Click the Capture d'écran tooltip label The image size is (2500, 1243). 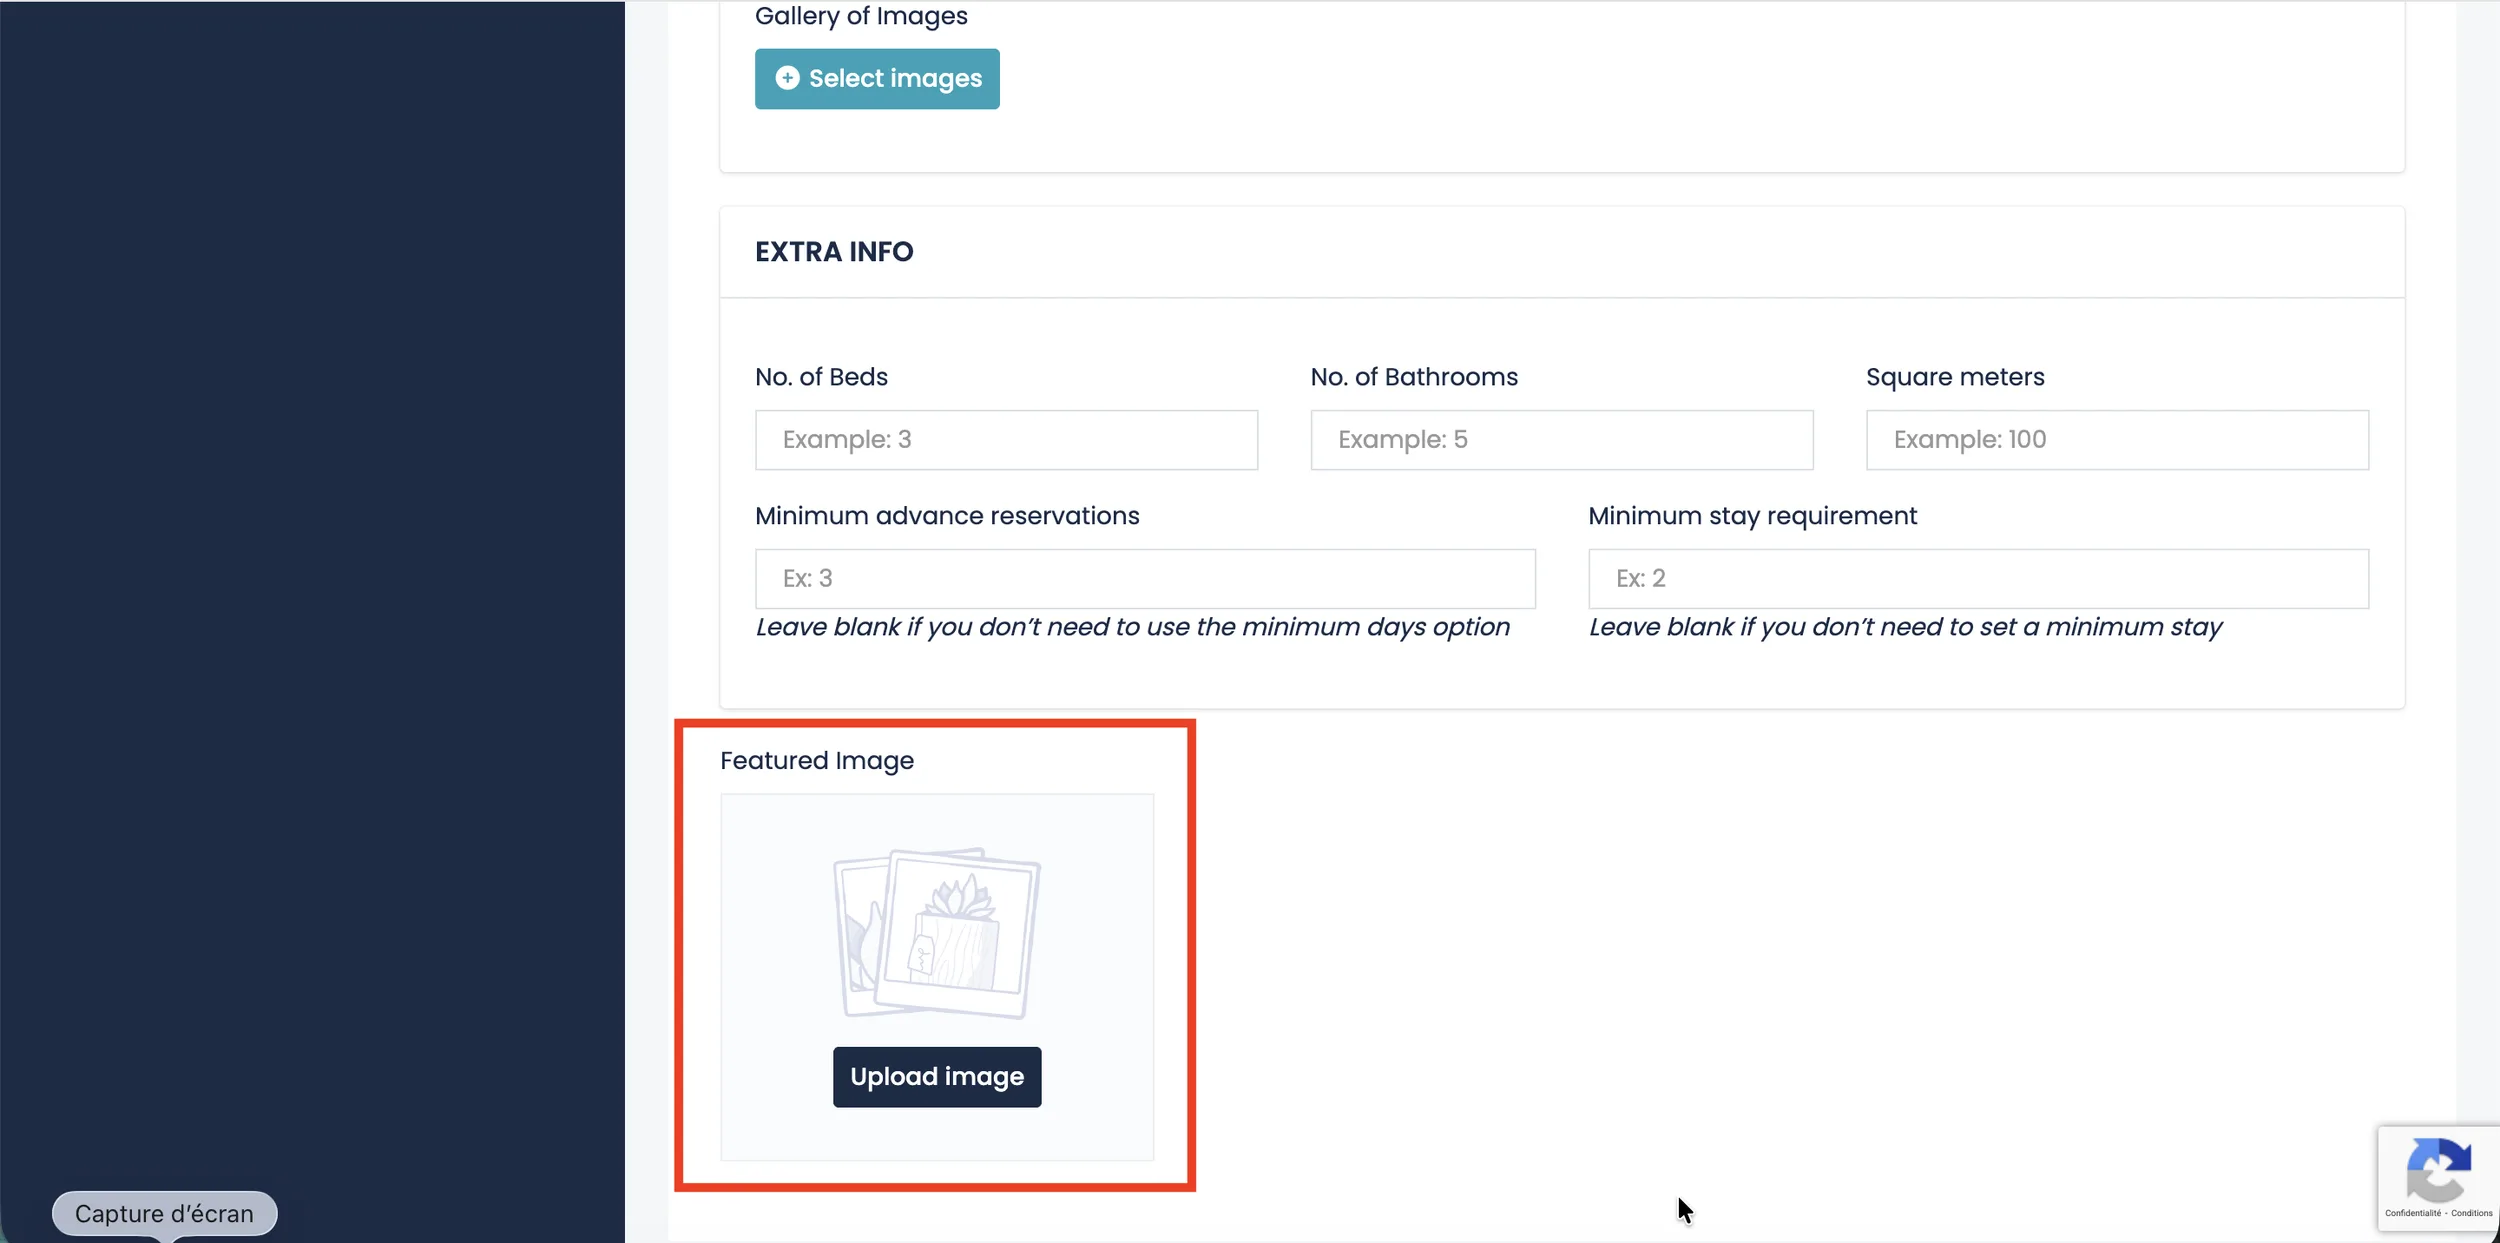[164, 1213]
